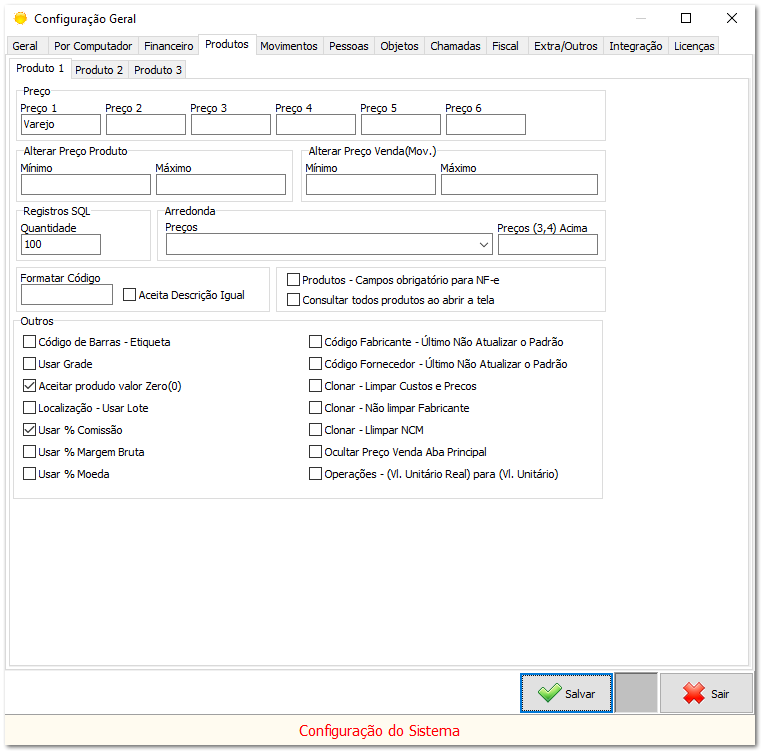Switch to the Integração tab
This screenshot has width=764, height=754.
(635, 46)
